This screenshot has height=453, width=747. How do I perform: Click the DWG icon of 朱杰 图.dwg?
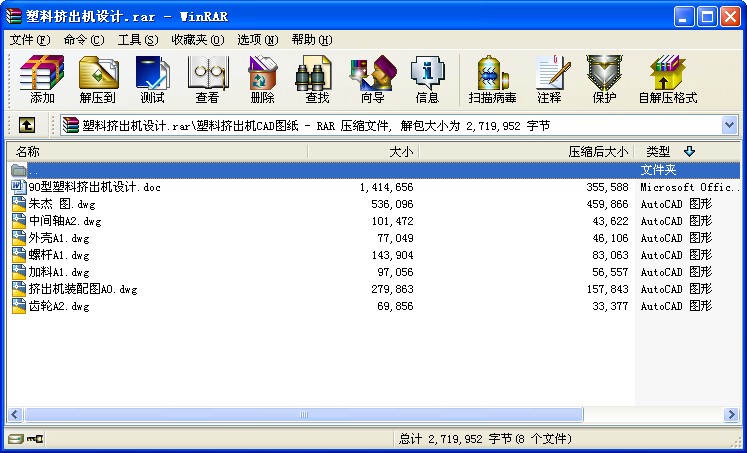[19, 204]
